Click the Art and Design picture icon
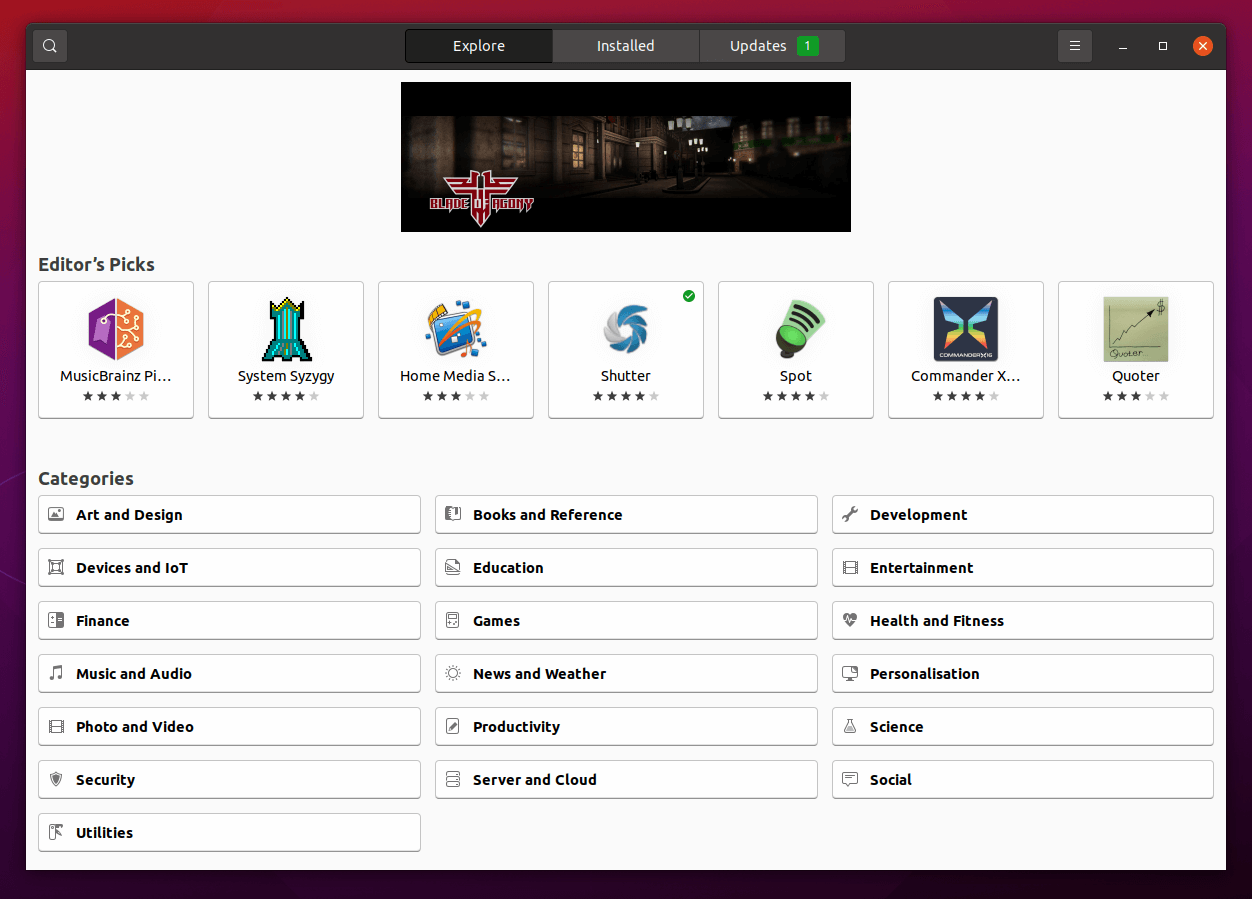Screen dimensions: 1252x899 [56, 515]
